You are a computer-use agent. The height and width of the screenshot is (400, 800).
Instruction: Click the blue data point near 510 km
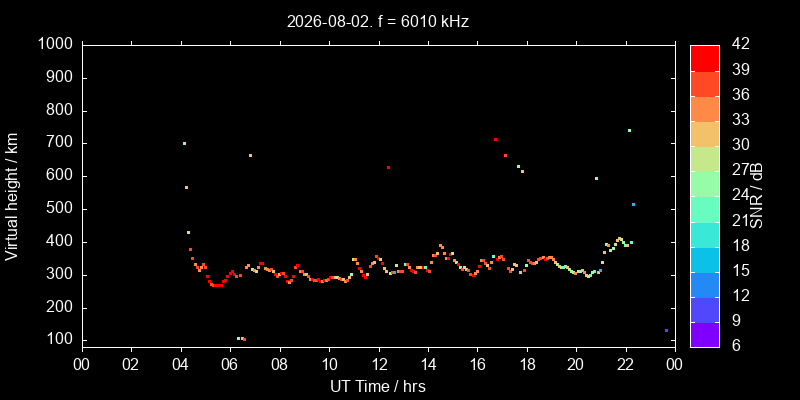coord(633,205)
